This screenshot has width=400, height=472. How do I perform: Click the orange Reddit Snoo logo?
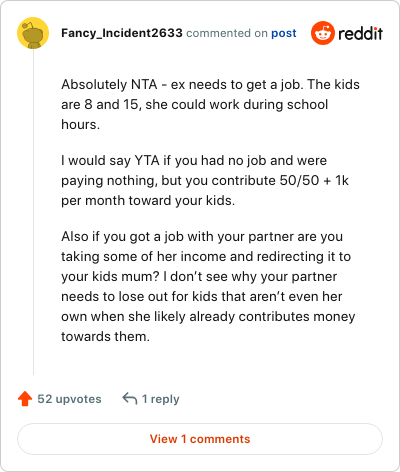coord(323,33)
